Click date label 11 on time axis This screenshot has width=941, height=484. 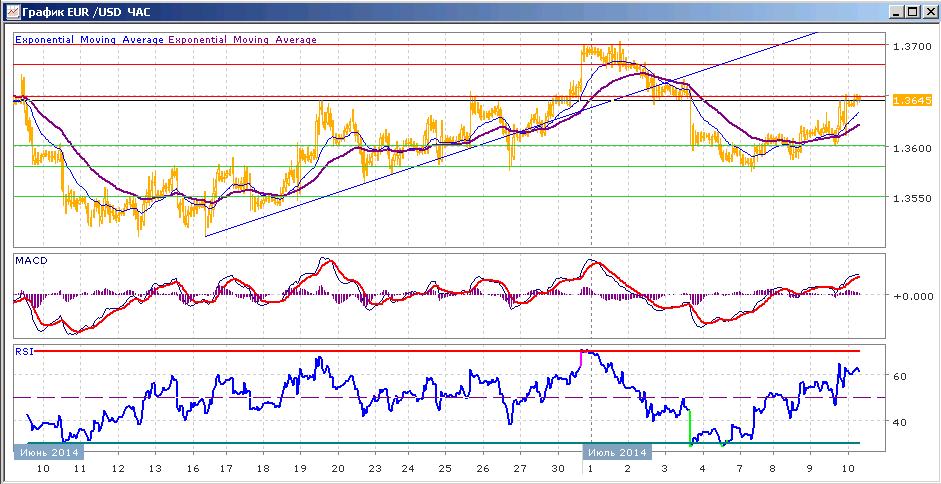pyautogui.click(x=79, y=468)
